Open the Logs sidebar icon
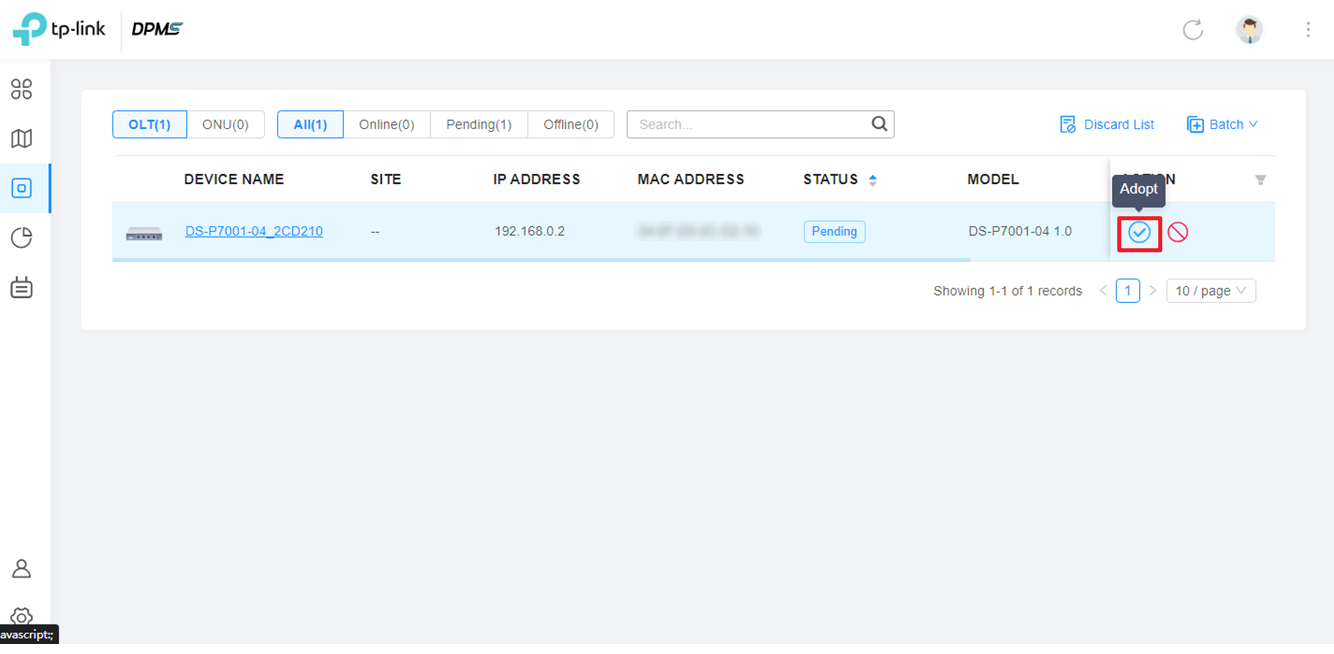The image size is (1334, 654). coord(22,287)
